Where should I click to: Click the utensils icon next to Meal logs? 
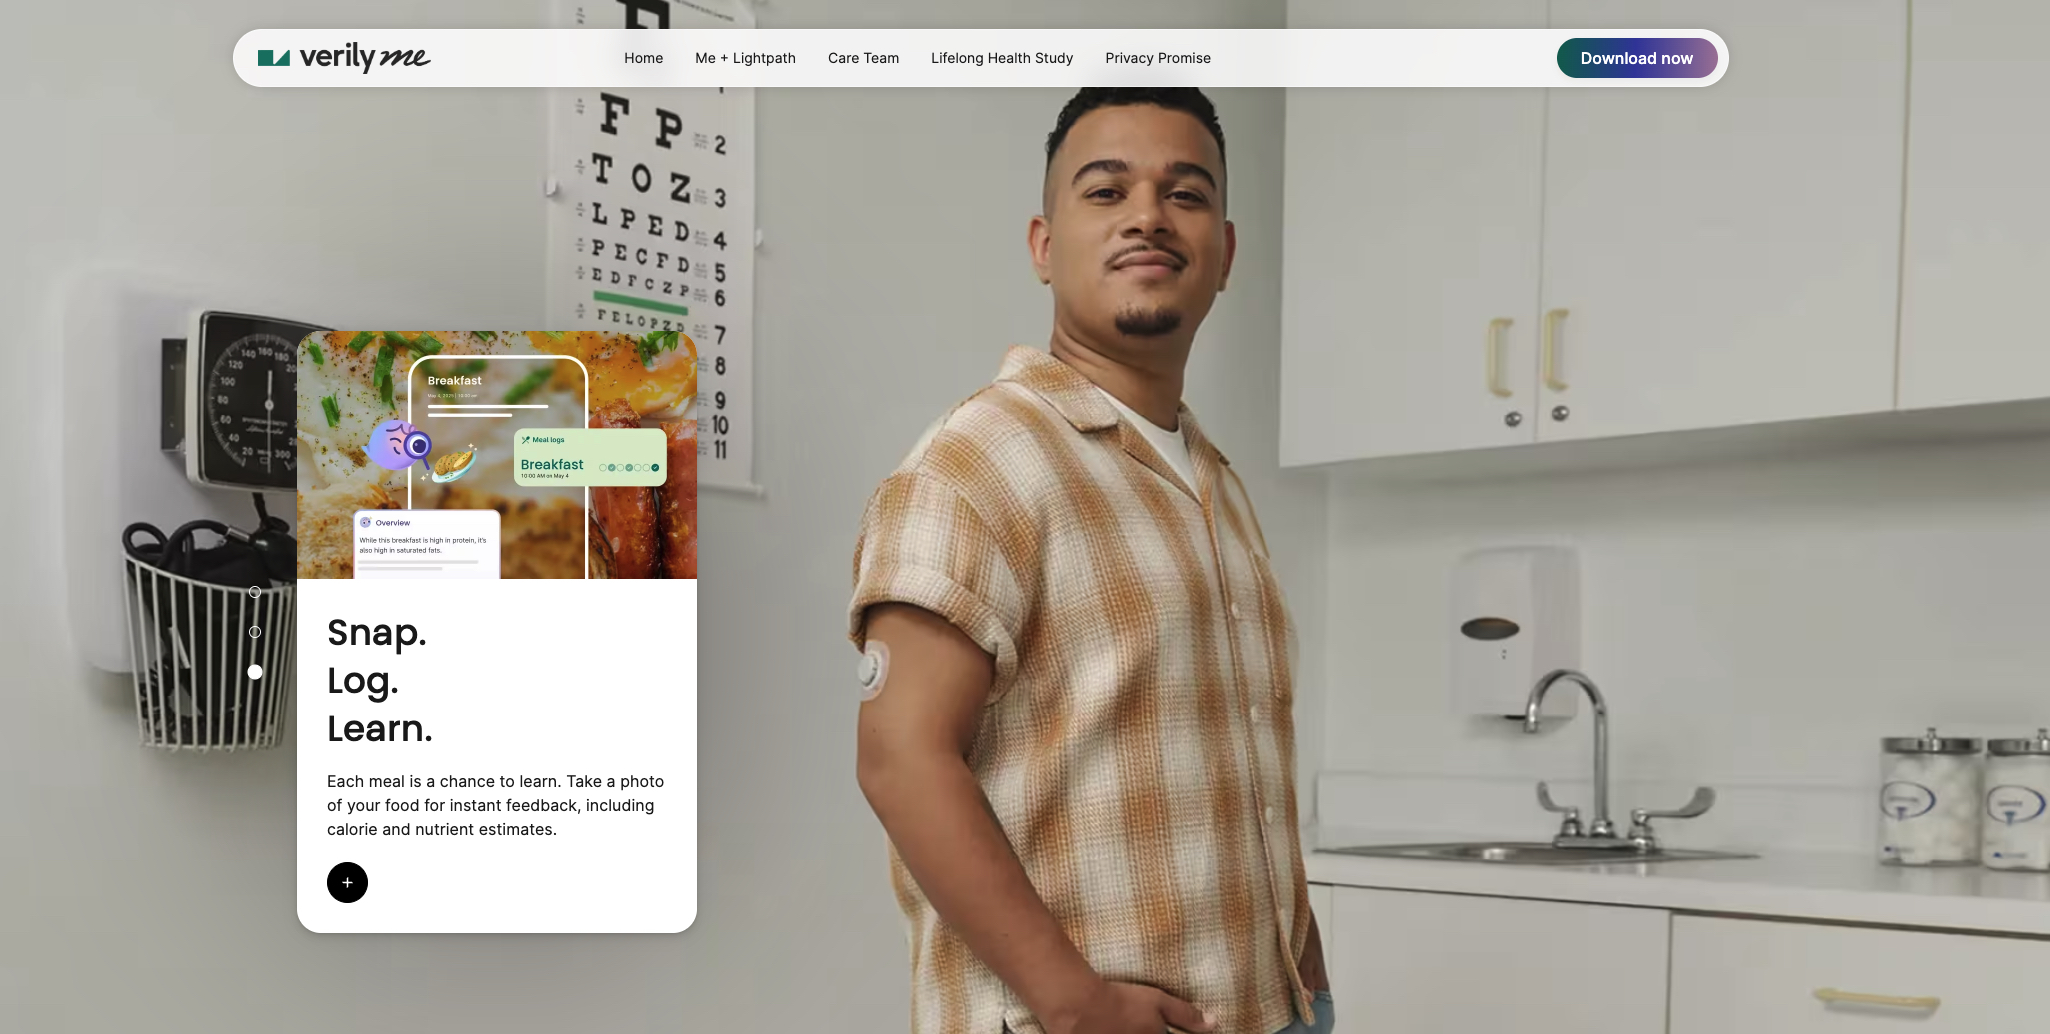[x=525, y=440]
